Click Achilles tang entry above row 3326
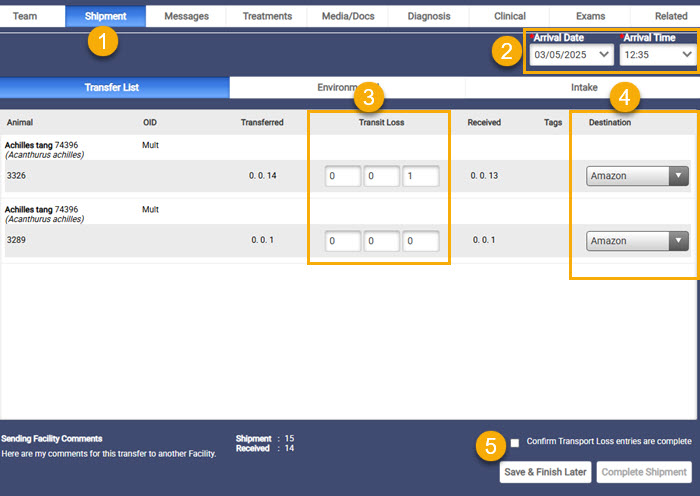The width and height of the screenshot is (700, 496). [44, 150]
